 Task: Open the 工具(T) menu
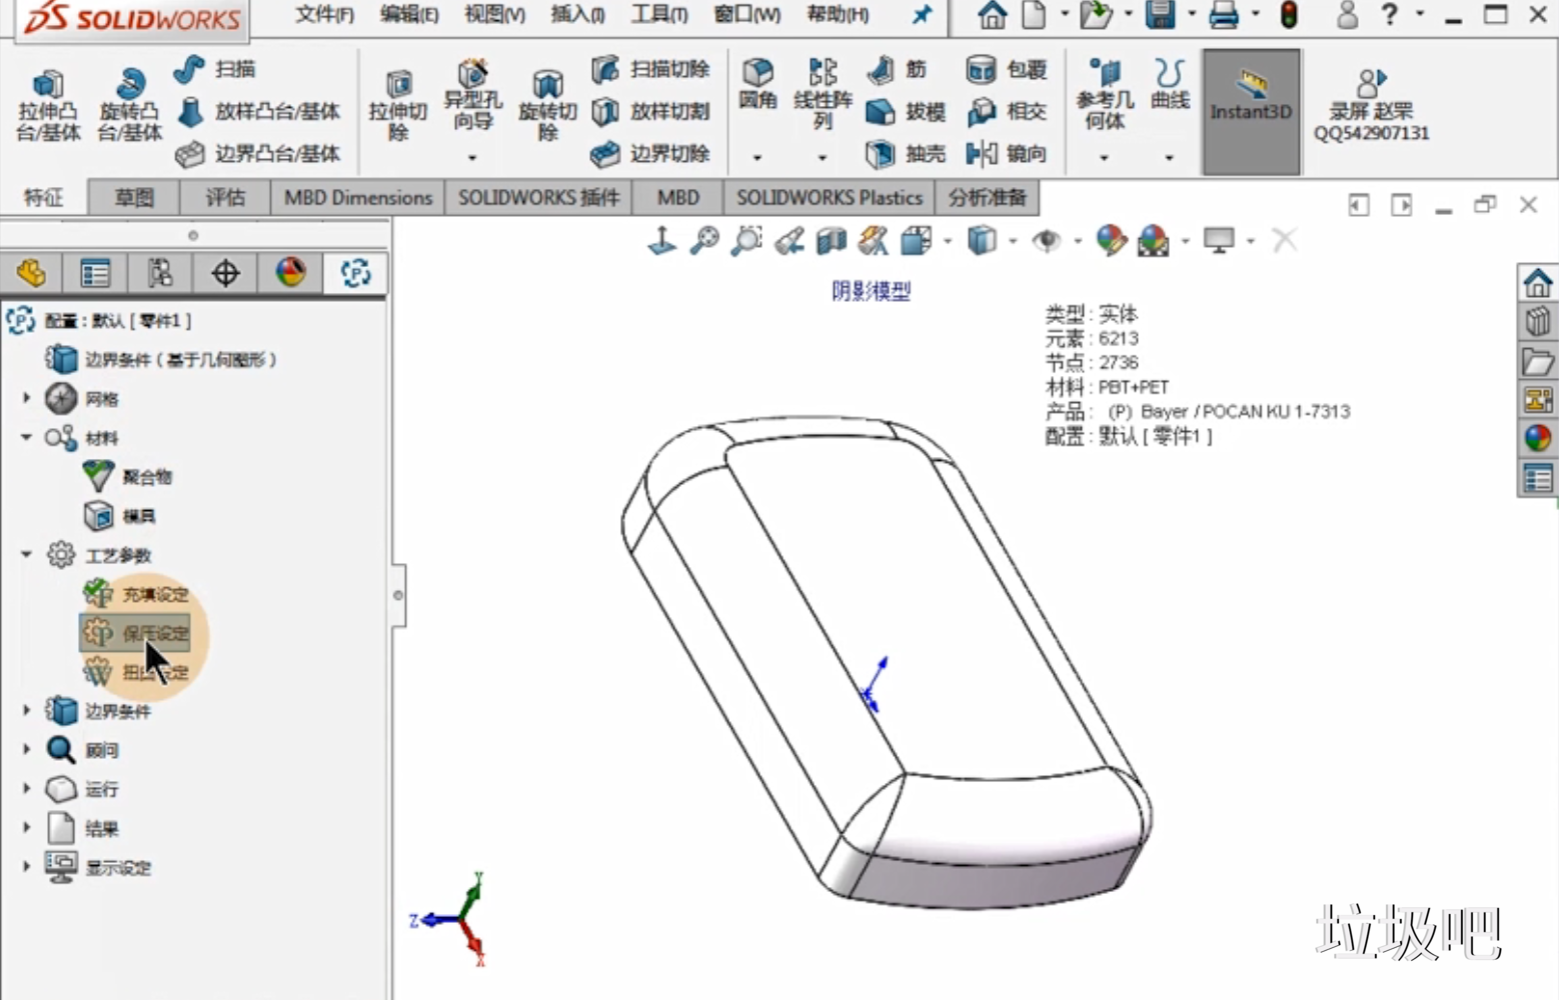pyautogui.click(x=658, y=14)
